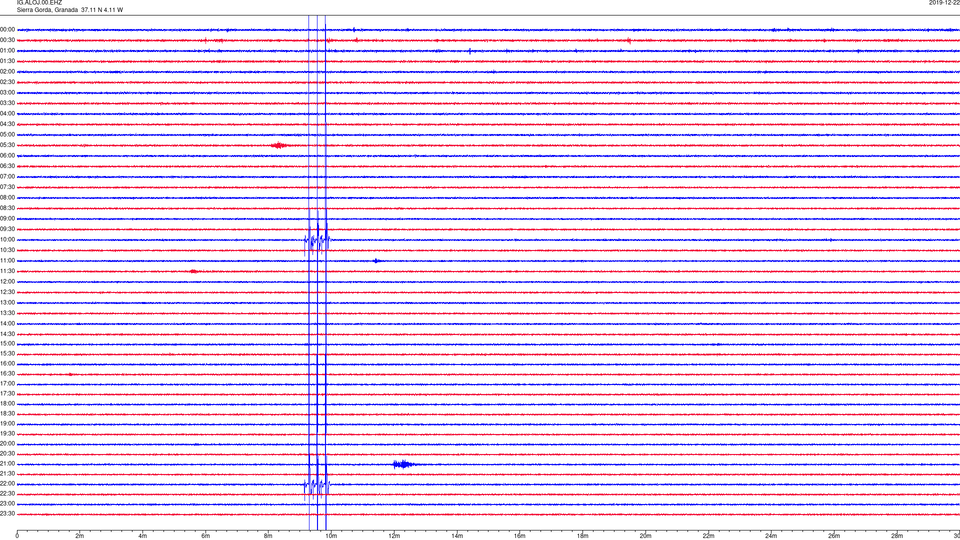This screenshot has width=960, height=540.
Task: Click the red seismic burst on 05:30 trace
Action: click(279, 145)
